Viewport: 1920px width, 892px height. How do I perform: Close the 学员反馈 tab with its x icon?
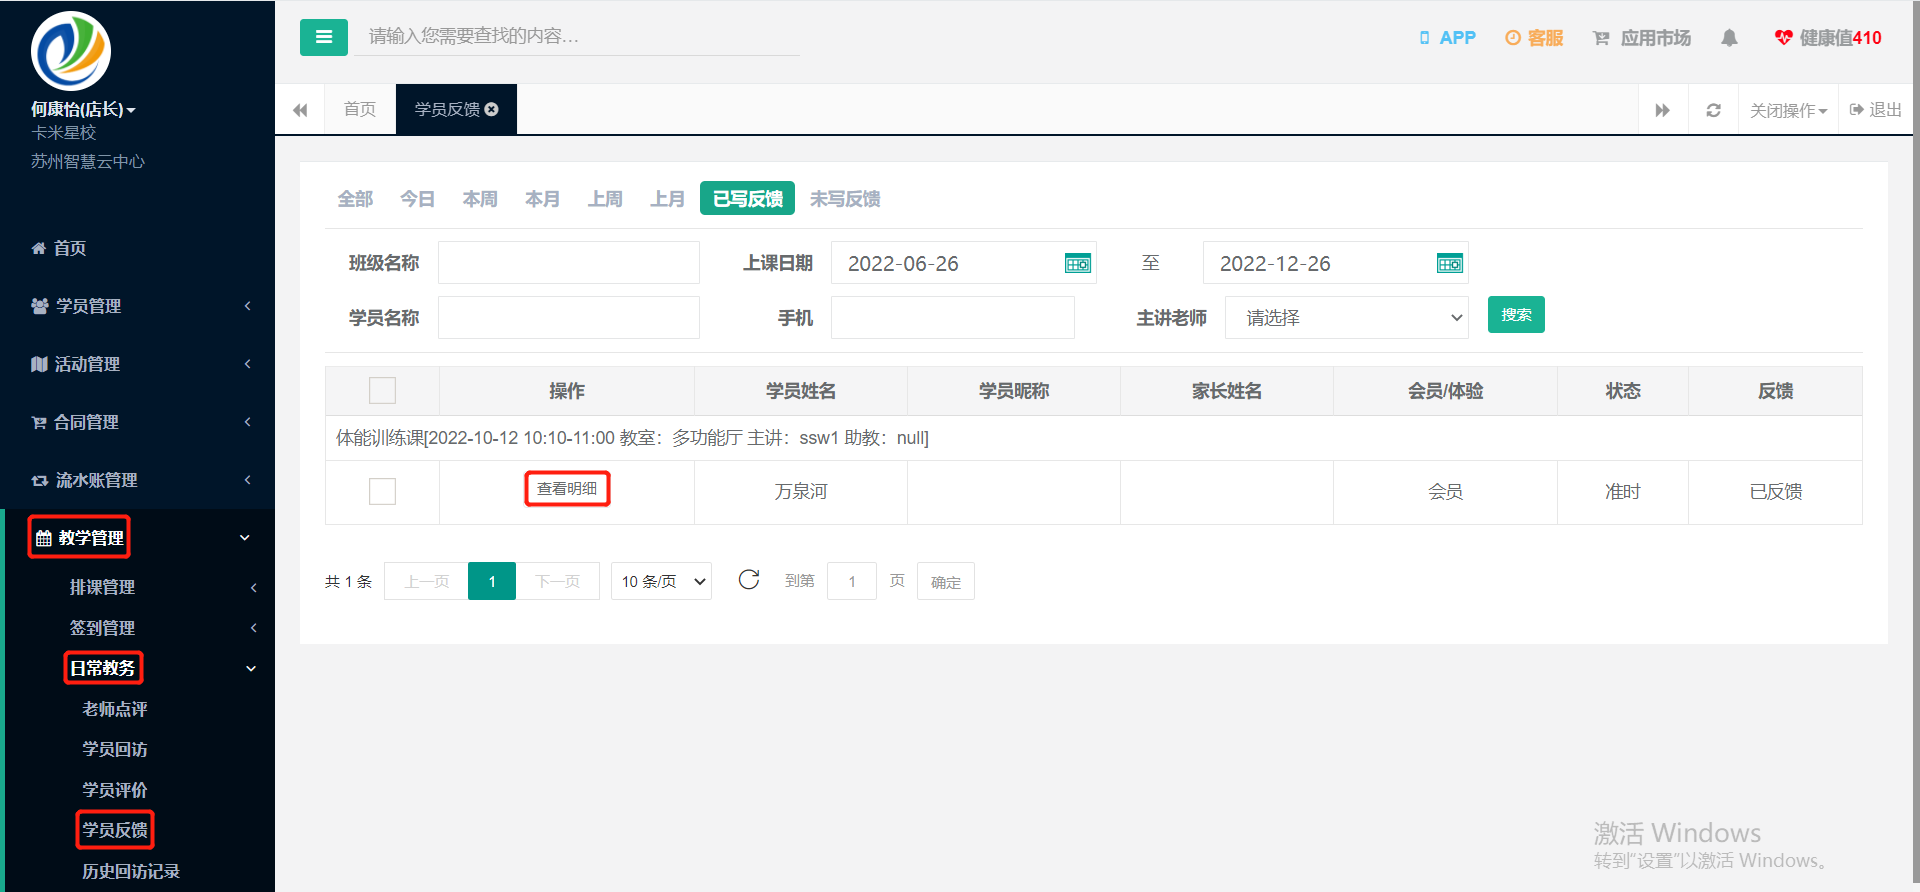(x=492, y=109)
